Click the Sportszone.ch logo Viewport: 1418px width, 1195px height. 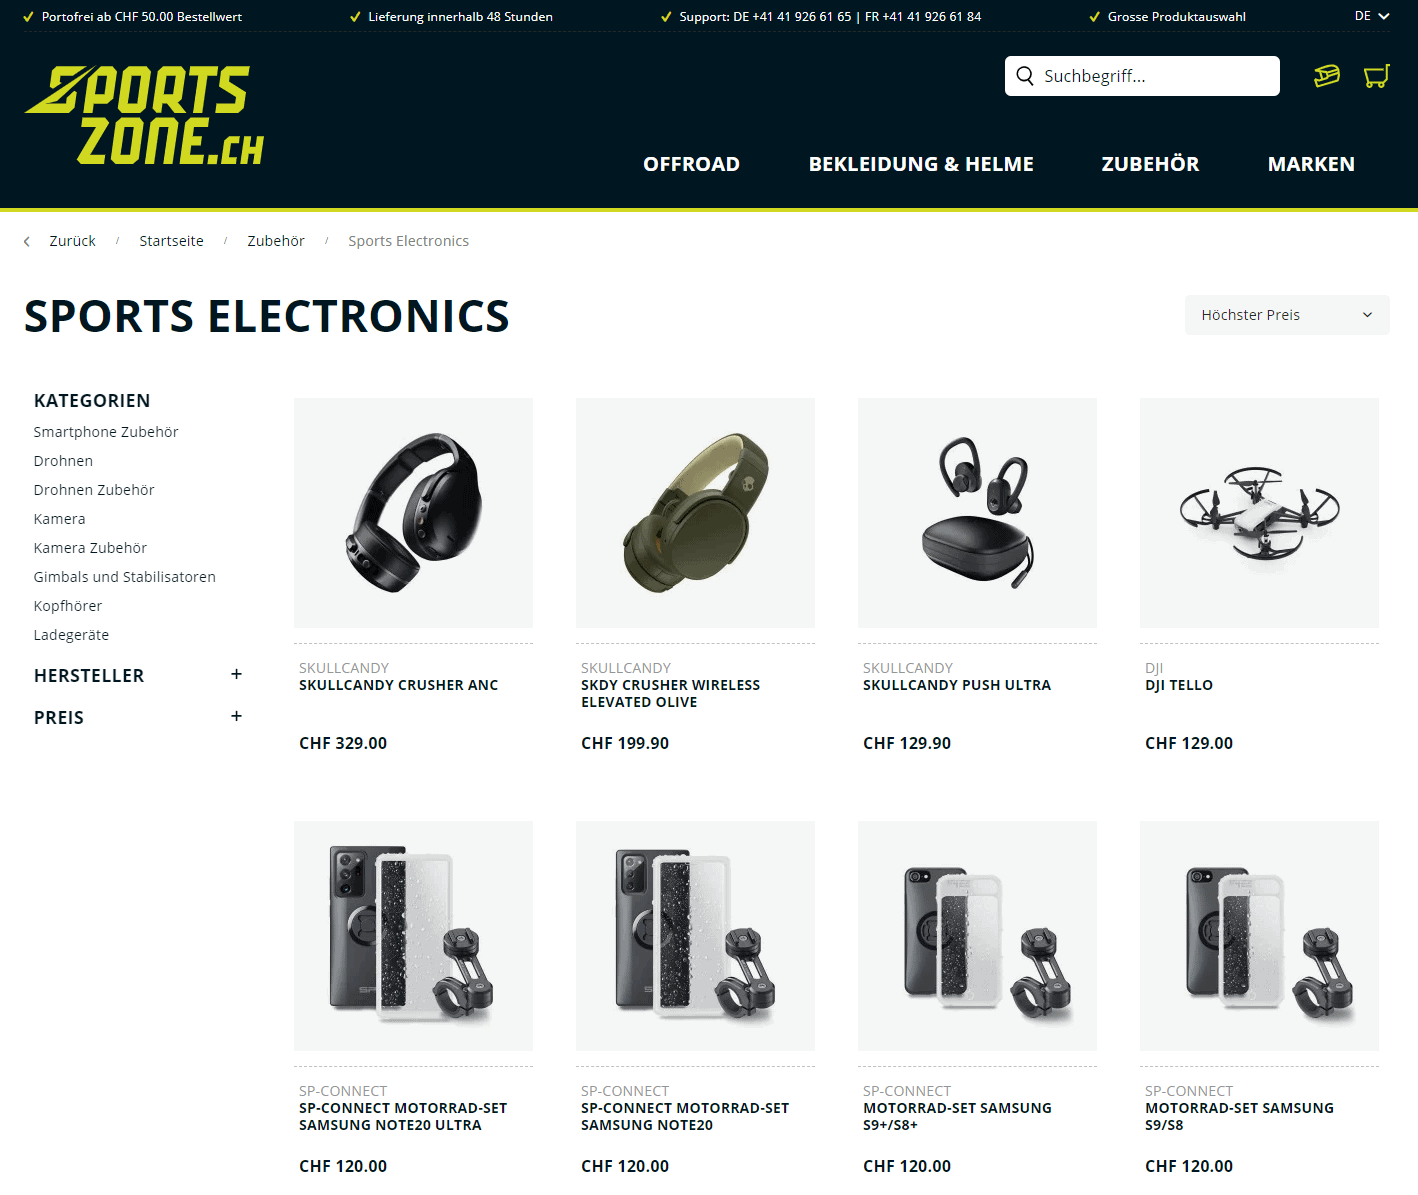144,115
